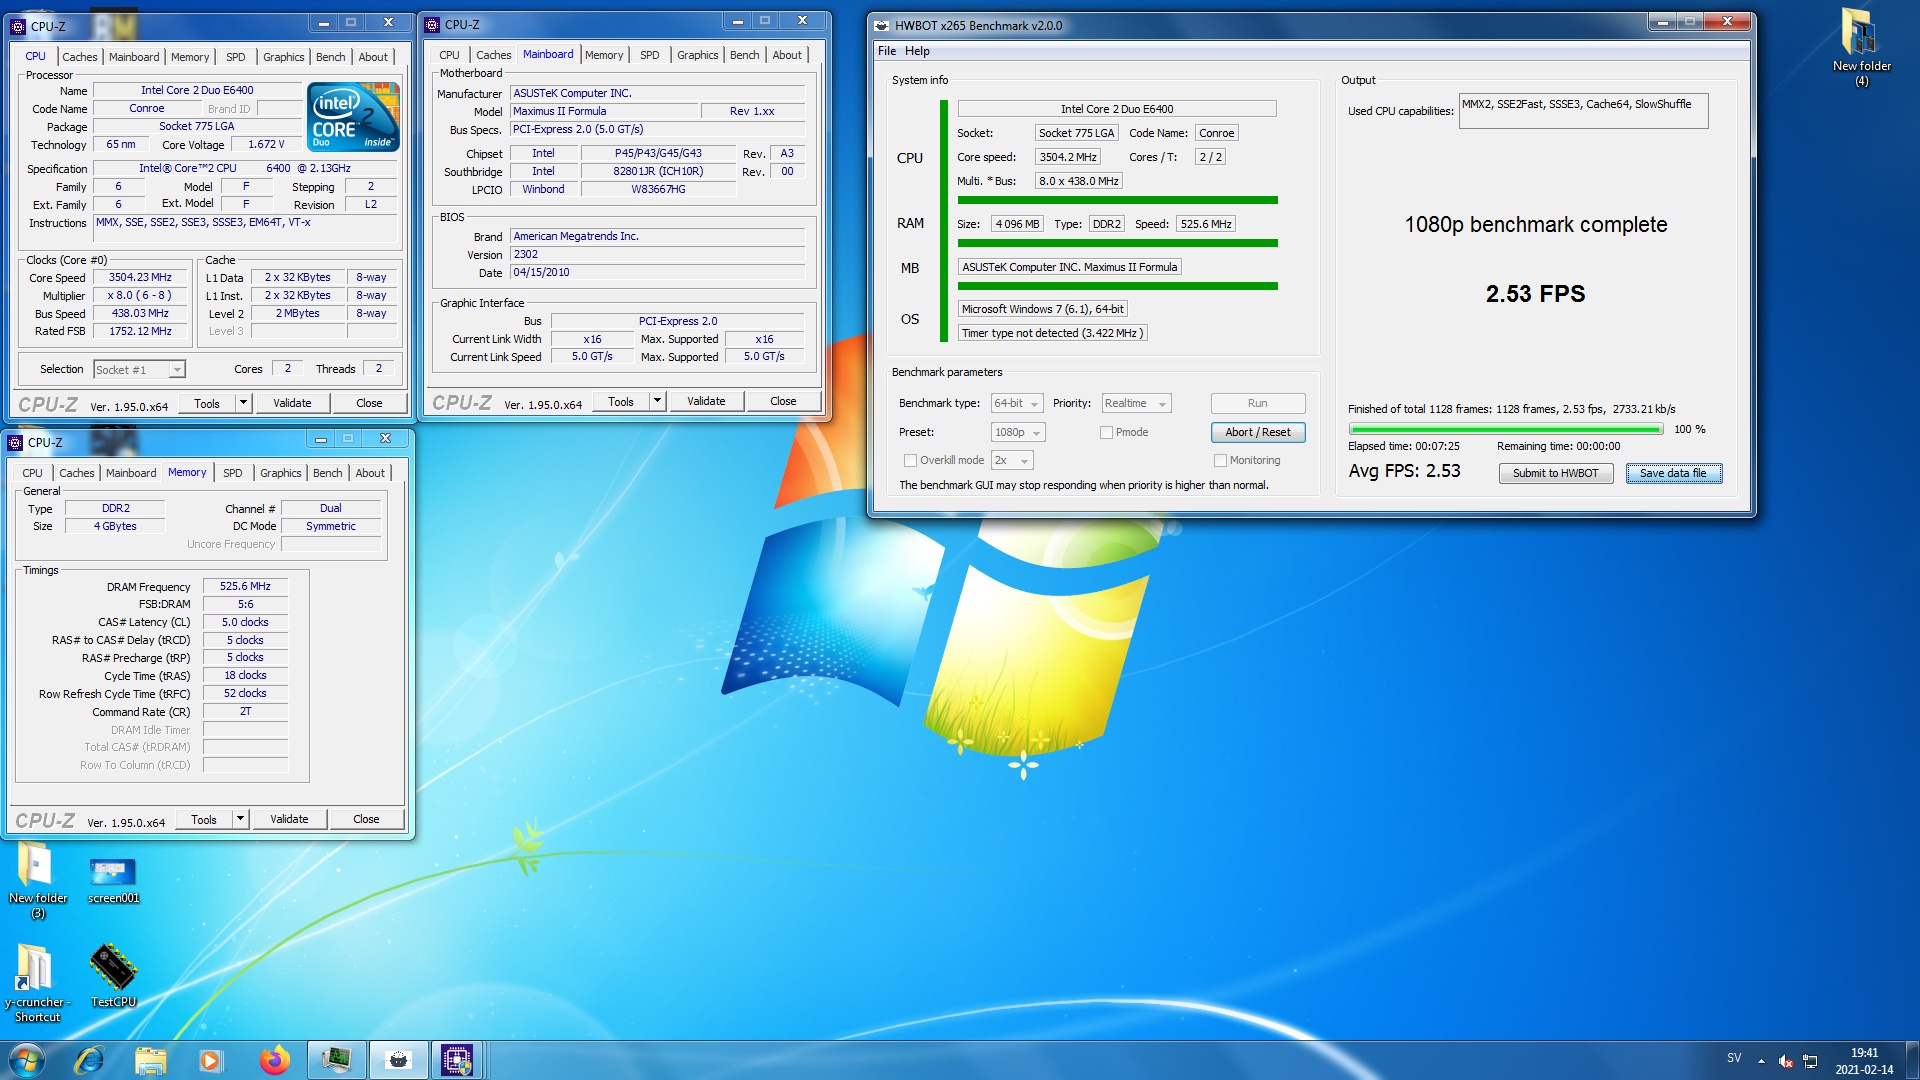Click the Used CPU capabilities text box

point(1583,111)
